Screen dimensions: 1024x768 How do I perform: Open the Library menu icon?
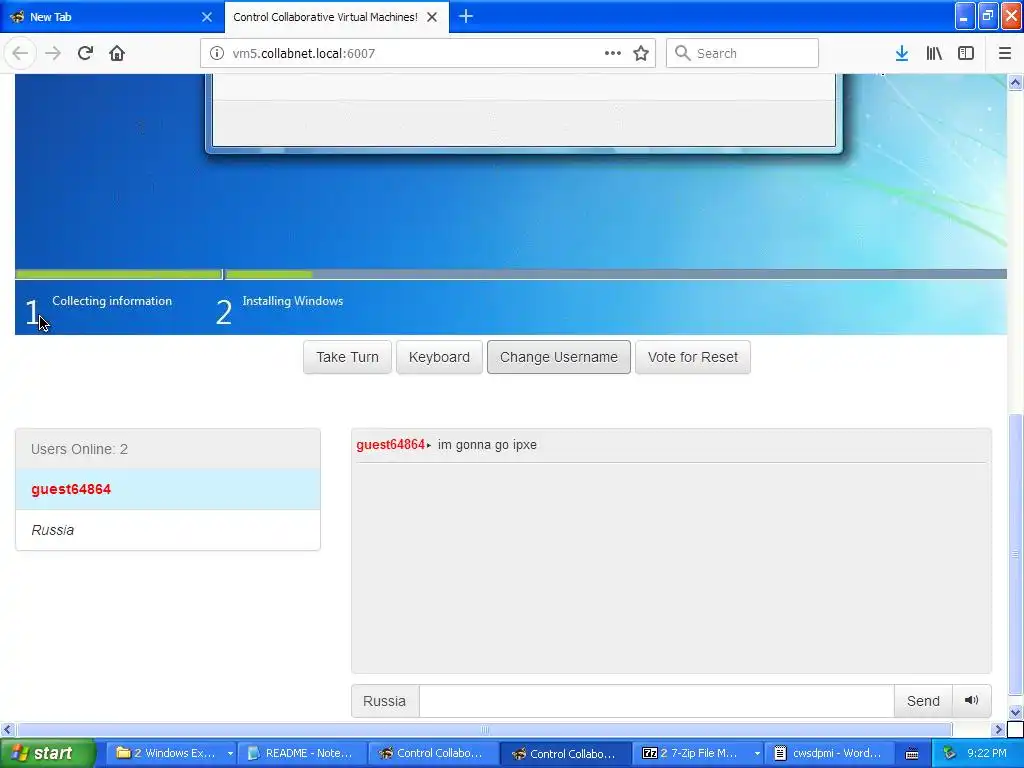934,53
